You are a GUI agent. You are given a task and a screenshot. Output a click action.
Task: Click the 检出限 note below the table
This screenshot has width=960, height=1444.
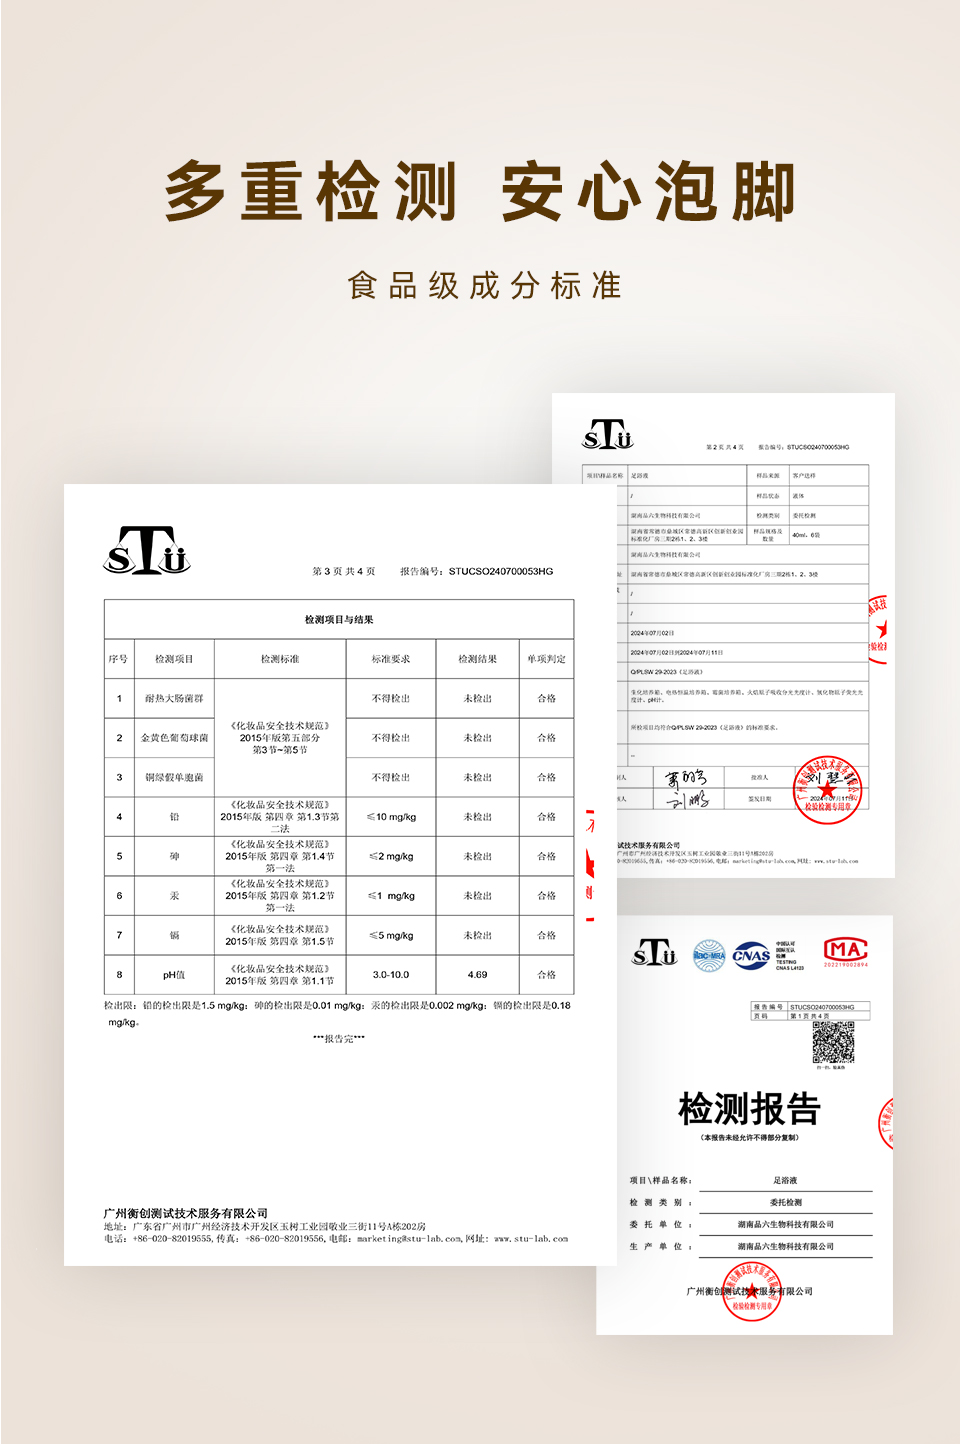point(338,1013)
